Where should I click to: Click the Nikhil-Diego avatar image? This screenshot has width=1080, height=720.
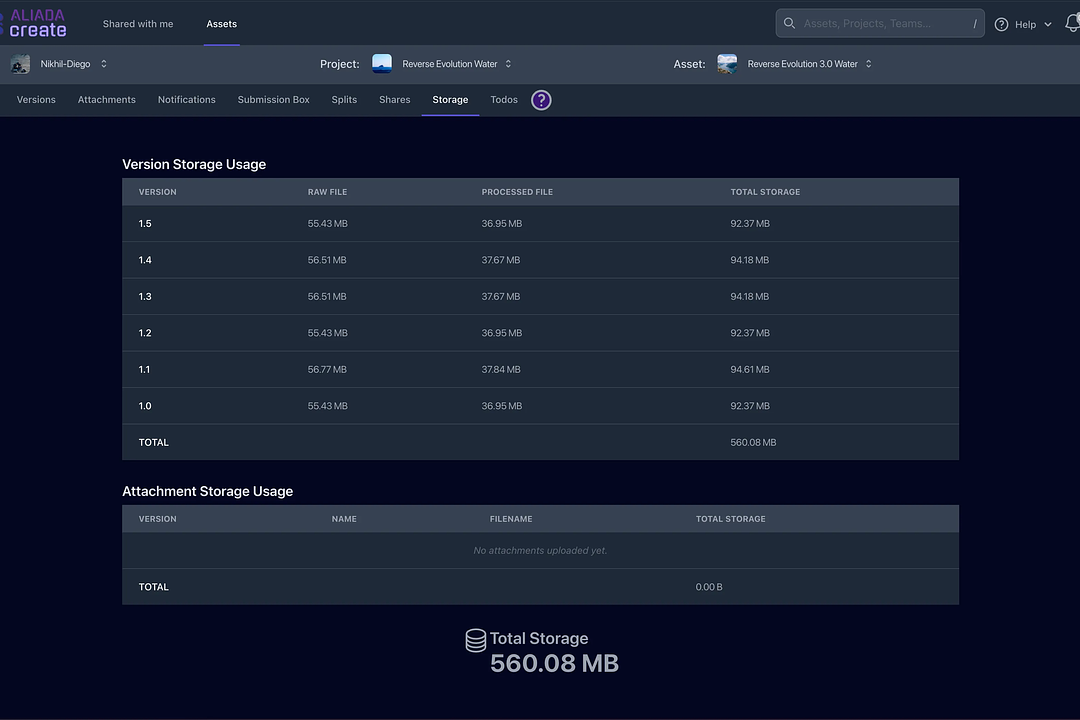(20, 64)
